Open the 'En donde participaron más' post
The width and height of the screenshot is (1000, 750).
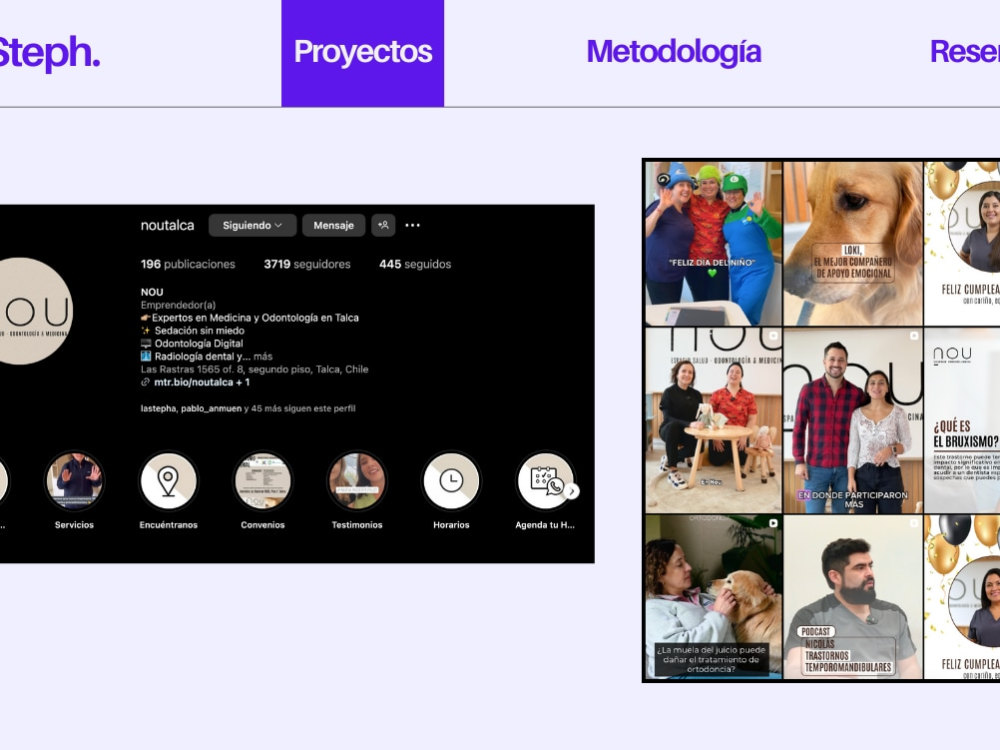click(853, 420)
